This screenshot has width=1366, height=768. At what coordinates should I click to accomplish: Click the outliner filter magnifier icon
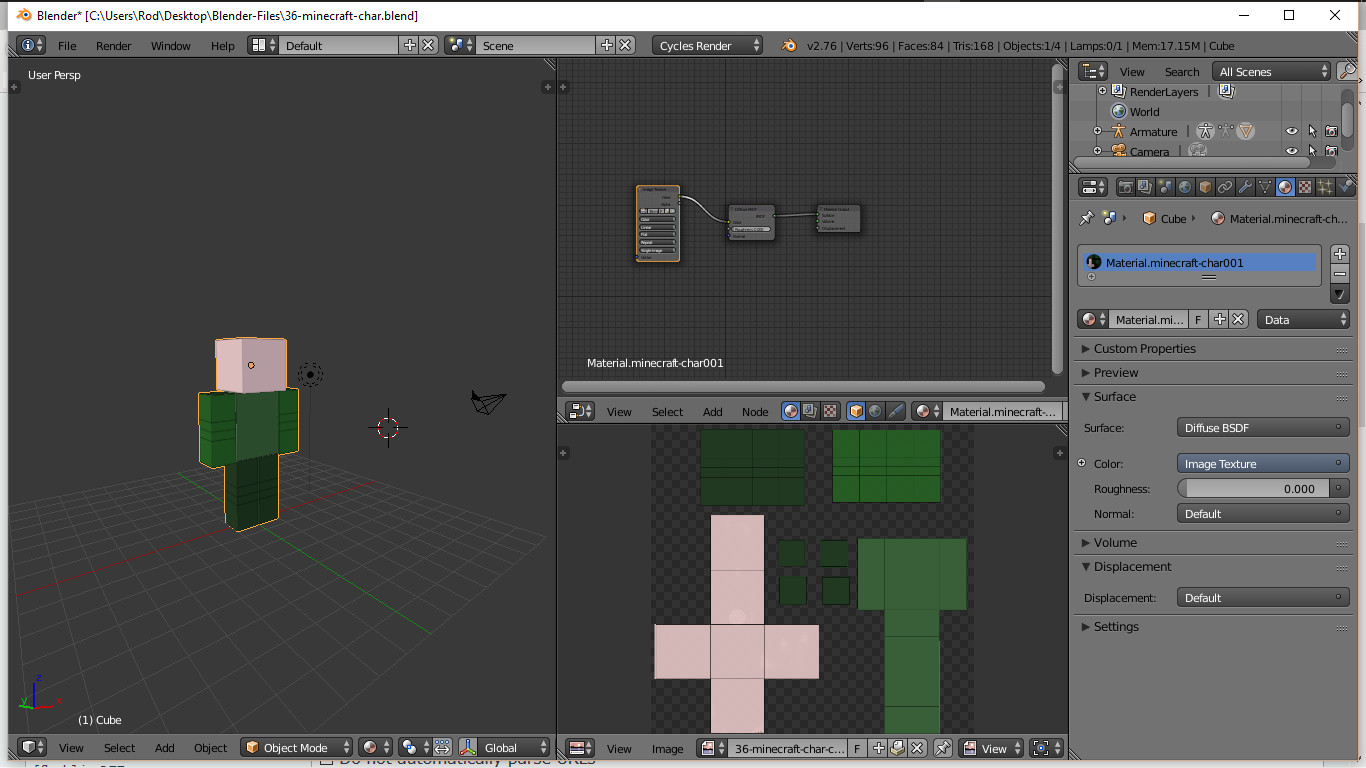[1347, 72]
